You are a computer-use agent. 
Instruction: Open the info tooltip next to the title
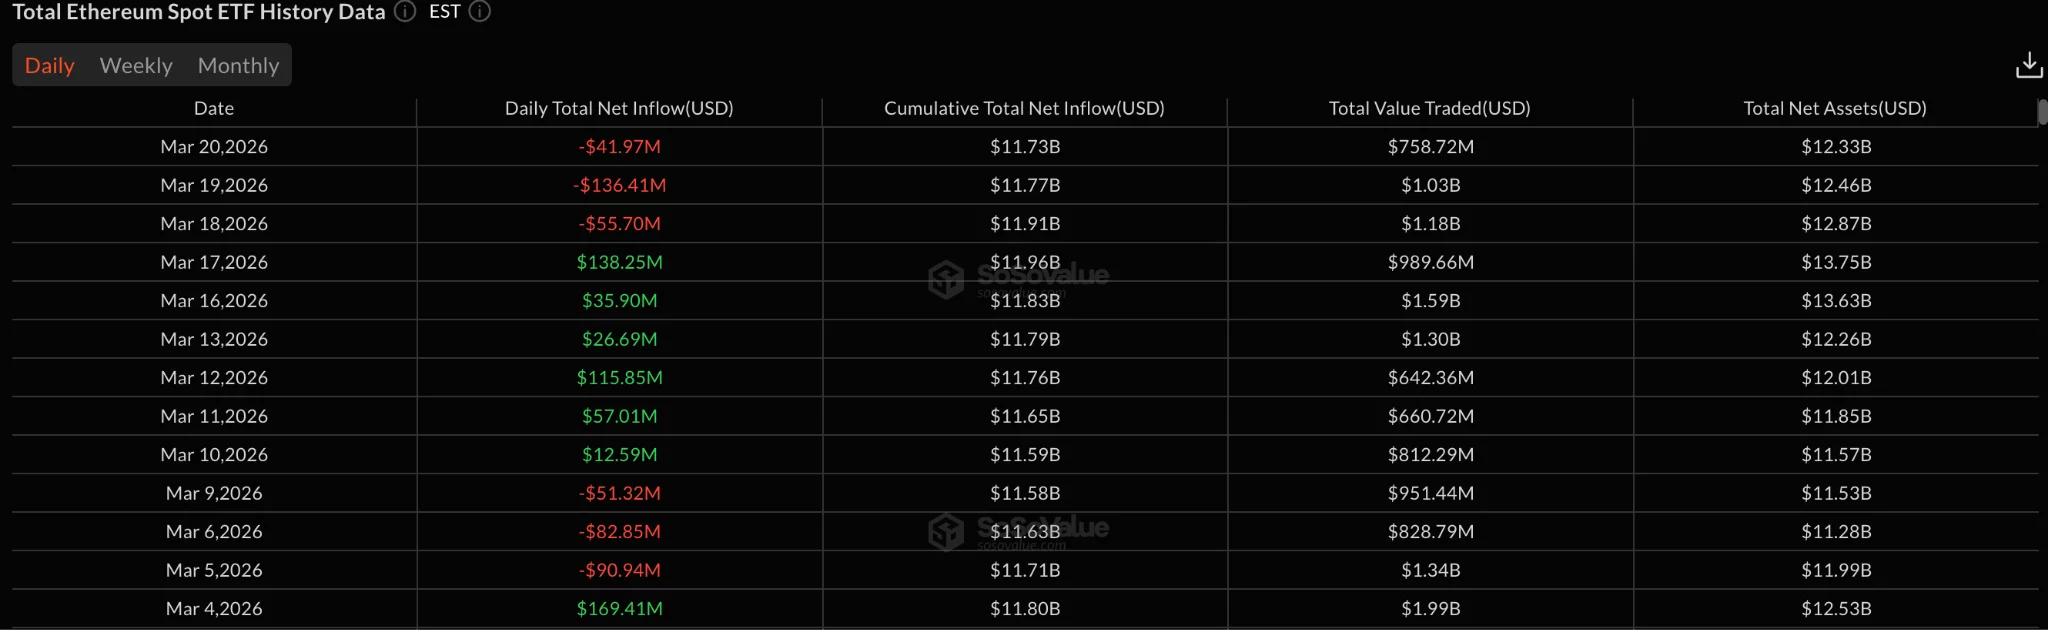pos(404,12)
